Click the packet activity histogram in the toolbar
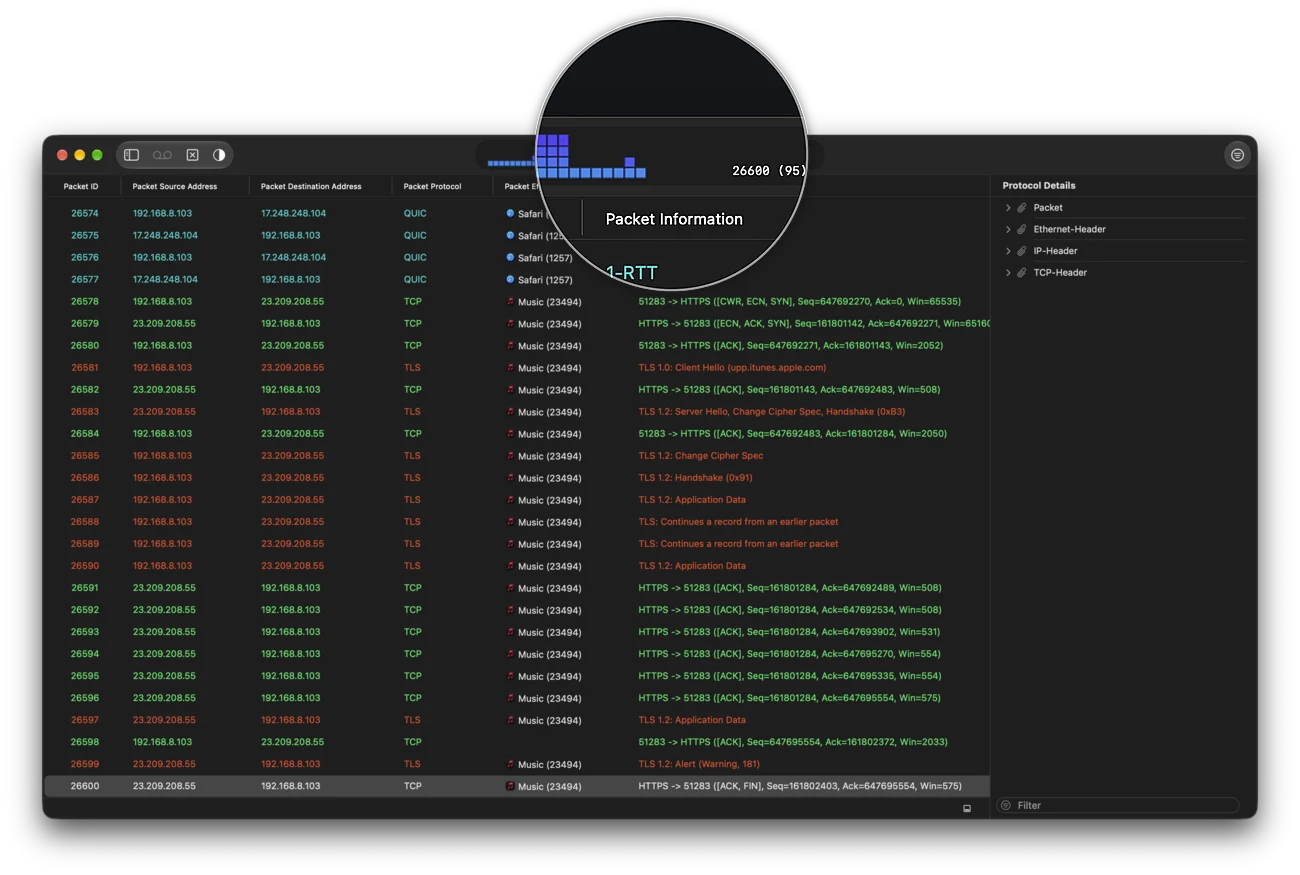 click(x=567, y=155)
